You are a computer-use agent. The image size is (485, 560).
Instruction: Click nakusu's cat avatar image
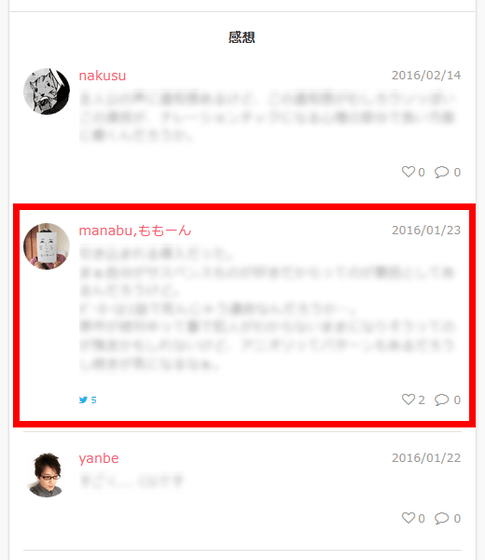pyautogui.click(x=46, y=91)
